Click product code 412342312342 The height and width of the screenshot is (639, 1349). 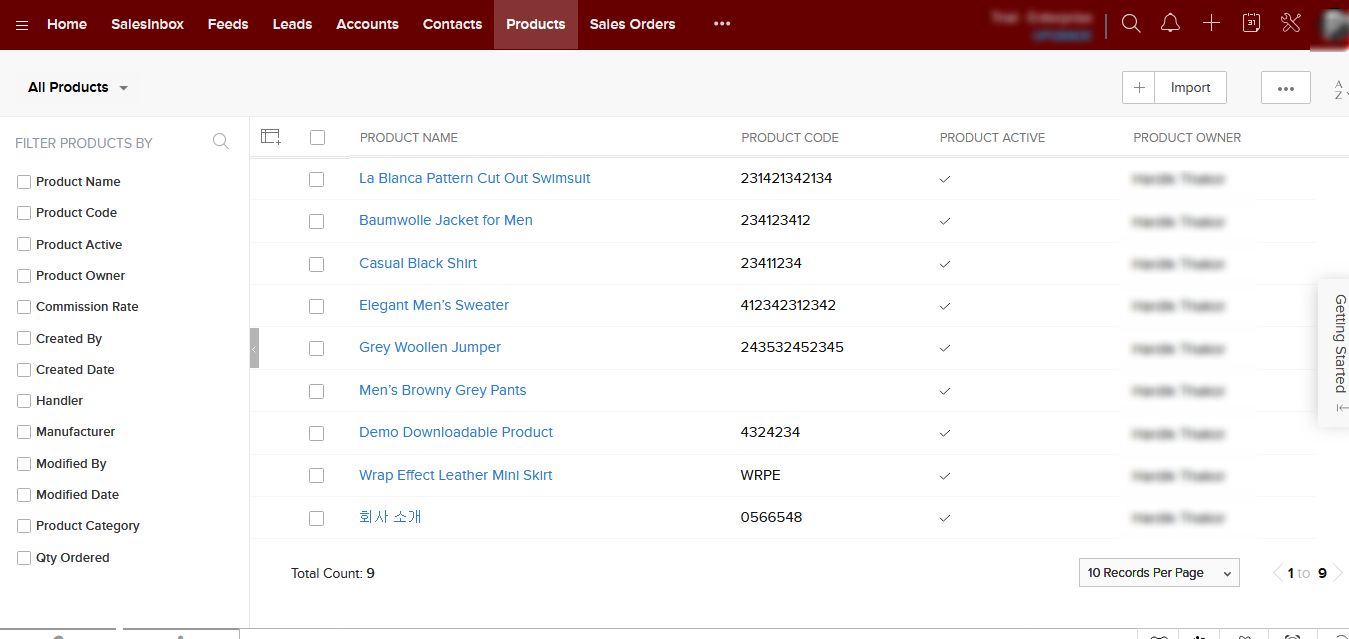(788, 305)
